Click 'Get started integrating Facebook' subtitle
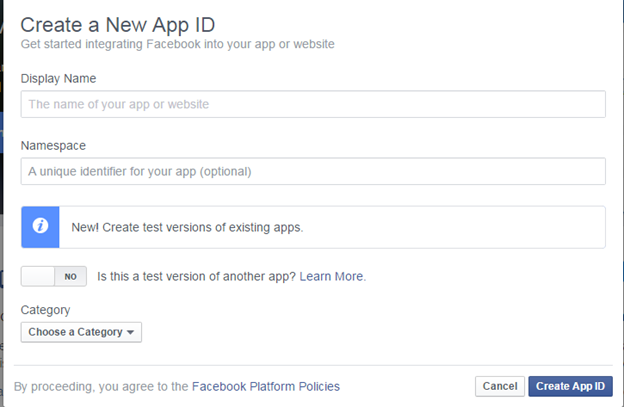Viewport: 624px width, 407px height. coord(177,44)
